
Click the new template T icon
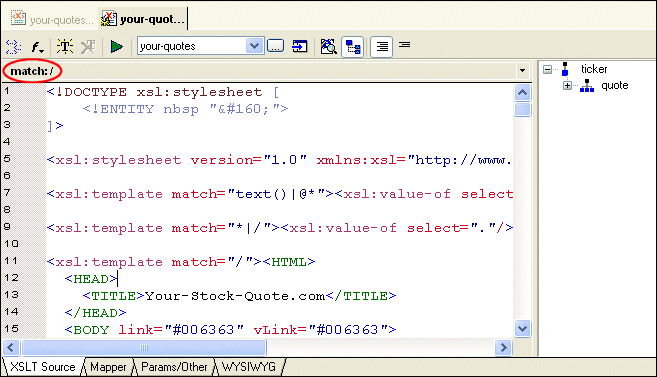(x=65, y=46)
